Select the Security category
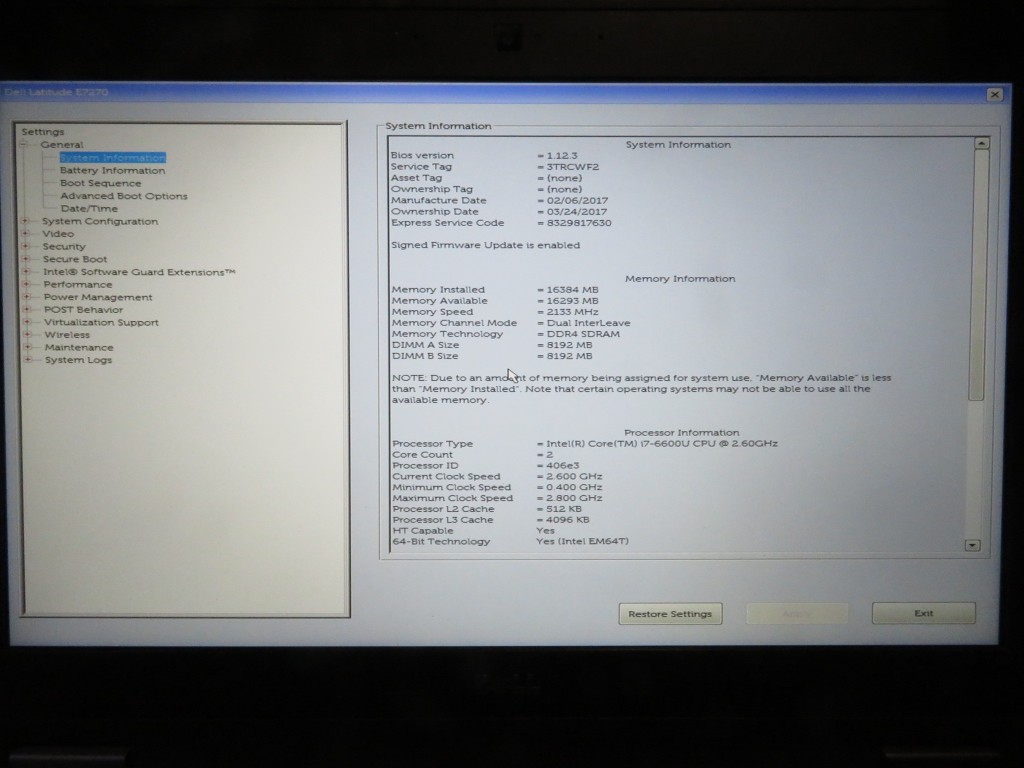Viewport: 1024px width, 768px height. [64, 246]
